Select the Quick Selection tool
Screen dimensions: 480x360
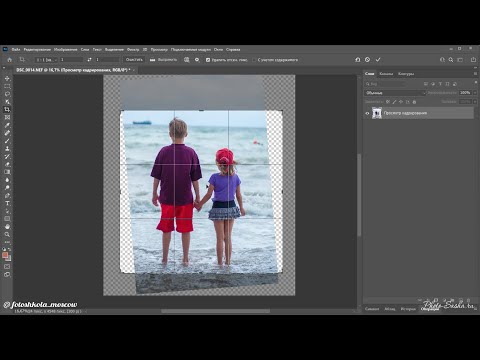7,102
